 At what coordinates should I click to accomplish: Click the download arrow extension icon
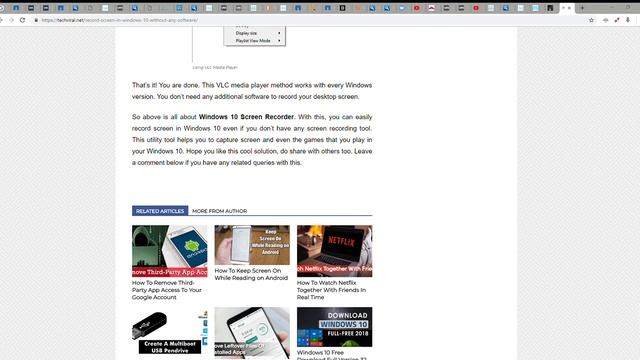pyautogui.click(x=628, y=20)
